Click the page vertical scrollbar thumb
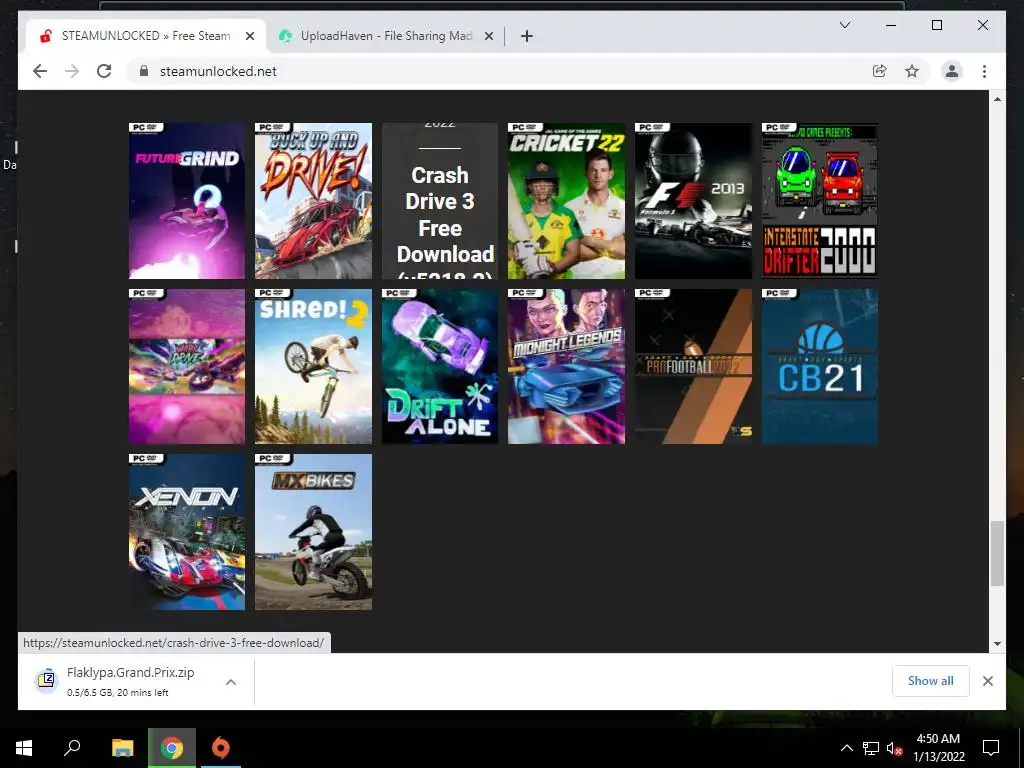The image size is (1024, 768). click(997, 553)
